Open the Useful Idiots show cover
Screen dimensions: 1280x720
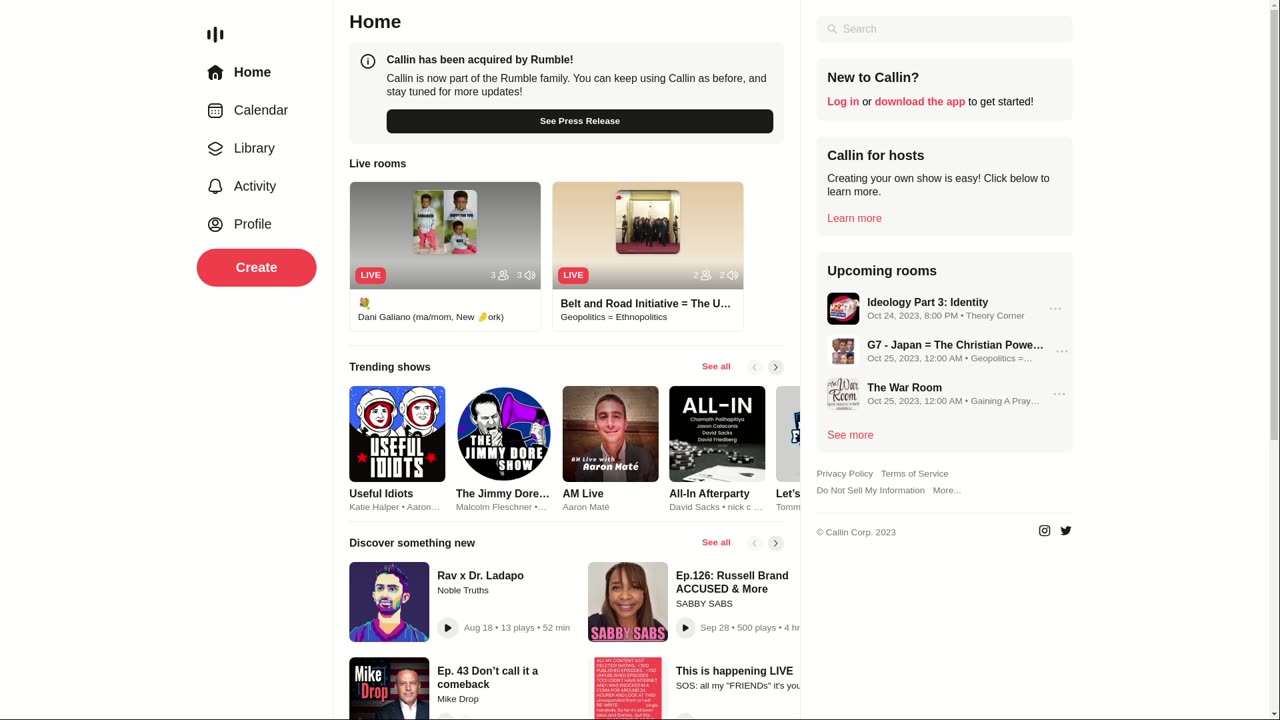click(397, 434)
